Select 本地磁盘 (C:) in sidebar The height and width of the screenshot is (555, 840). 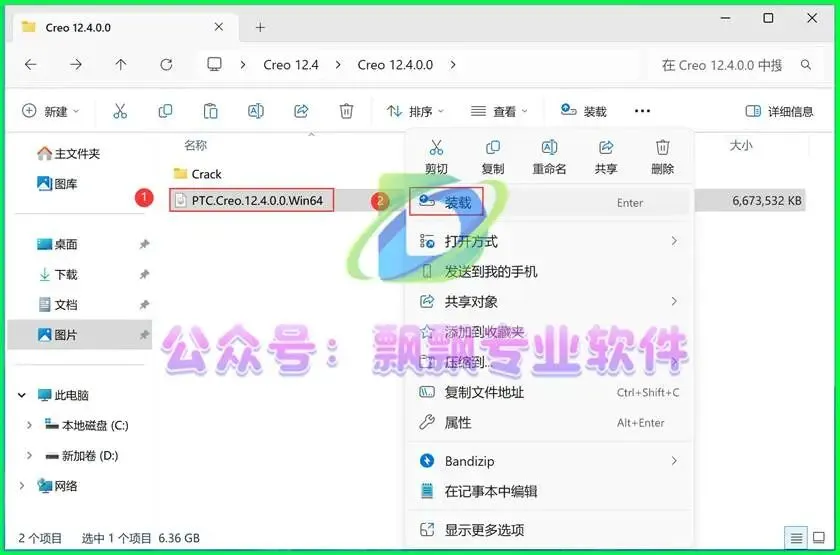coord(87,425)
